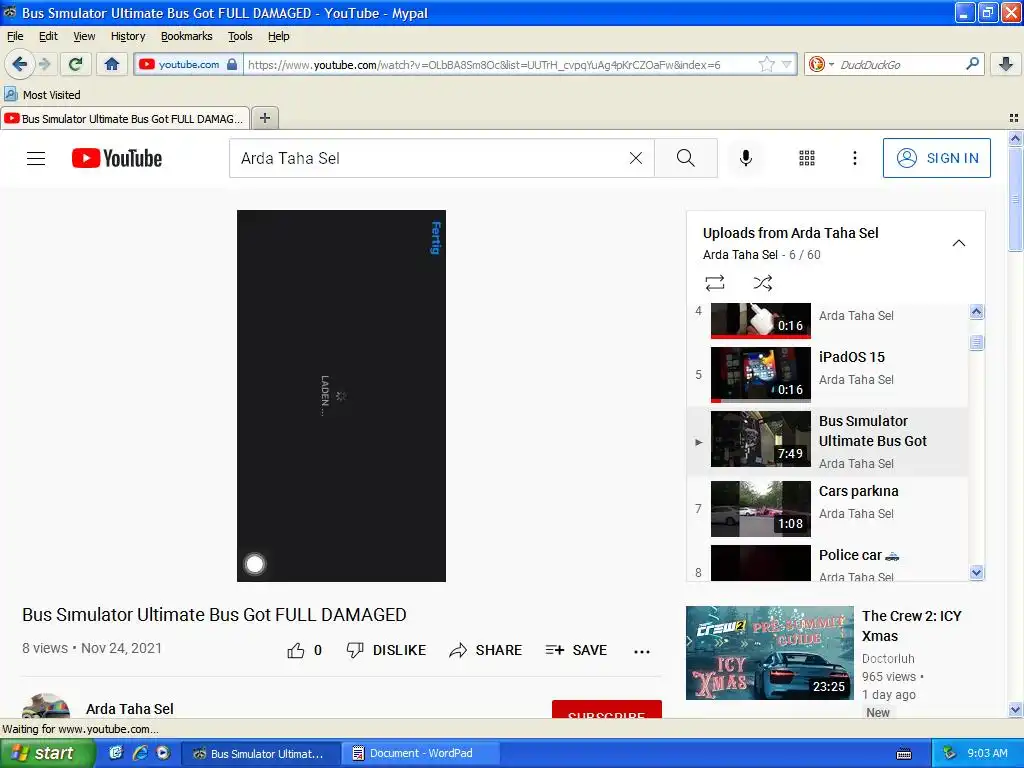Select Bus Simulator Ultimate Bus Got playlist item

coord(827,441)
